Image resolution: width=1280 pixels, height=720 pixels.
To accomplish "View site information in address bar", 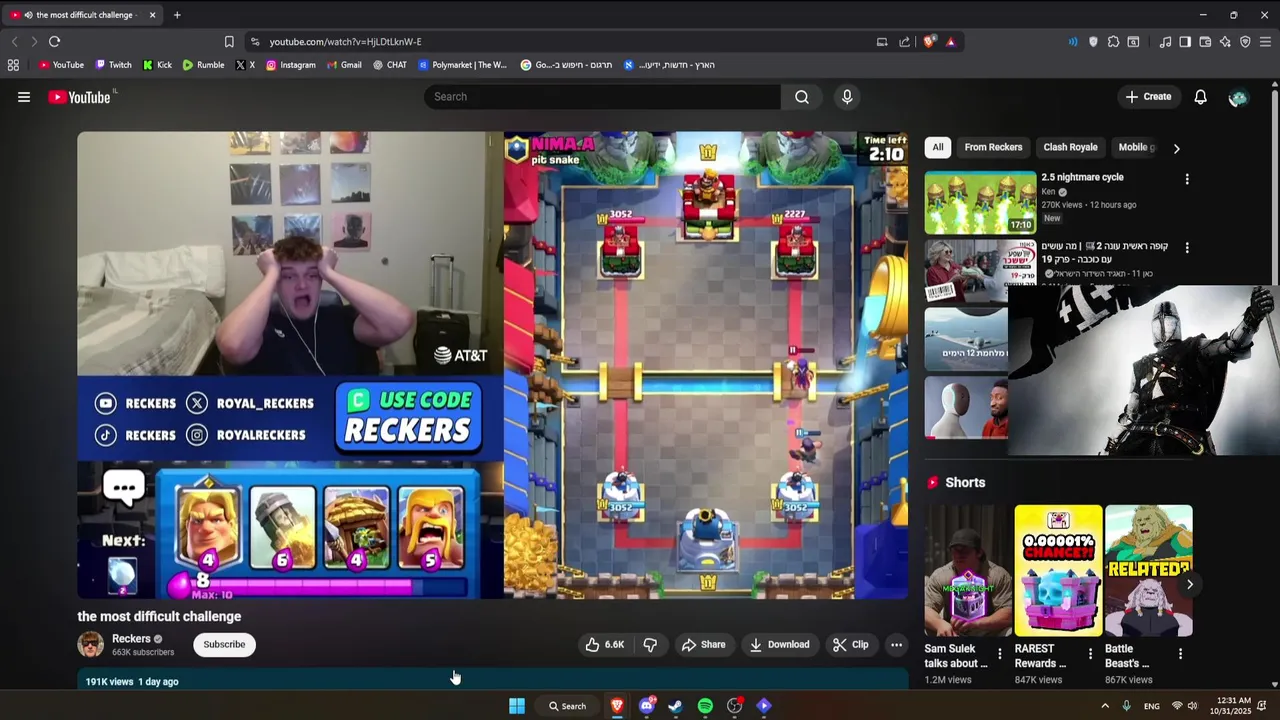I will click(255, 42).
